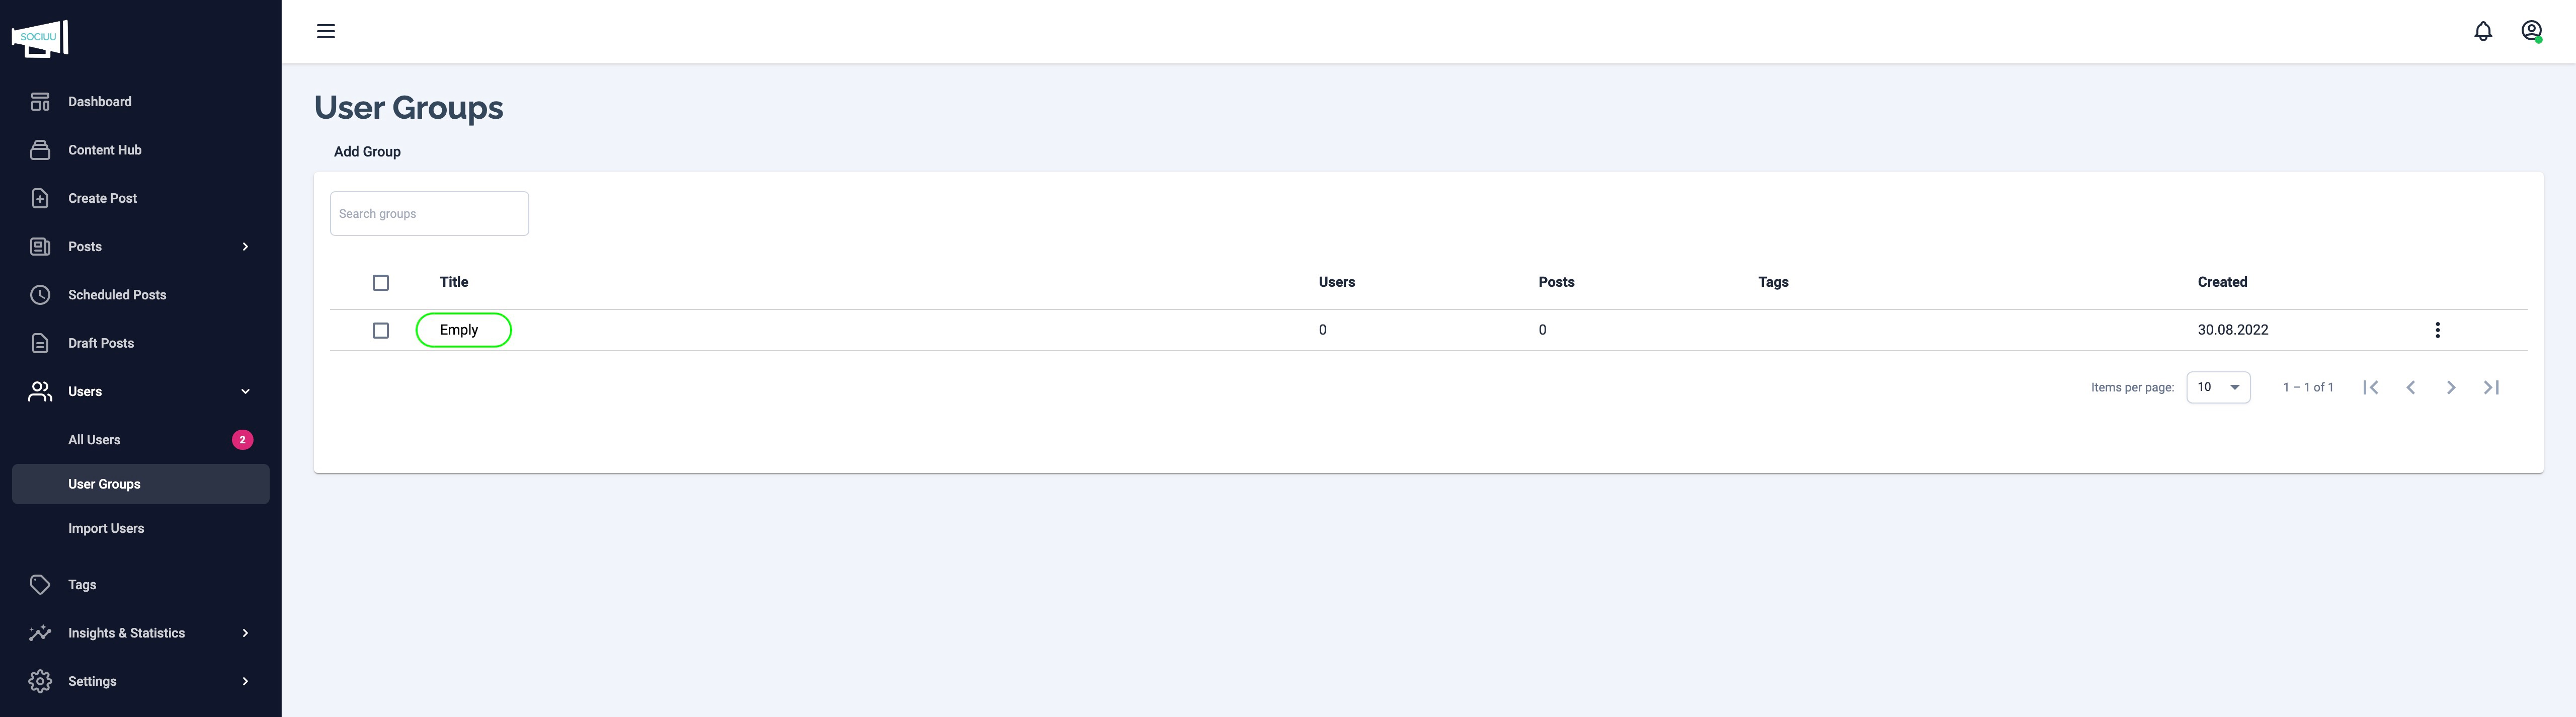Focus the Search groups field
Image resolution: width=2576 pixels, height=717 pixels.
(429, 214)
